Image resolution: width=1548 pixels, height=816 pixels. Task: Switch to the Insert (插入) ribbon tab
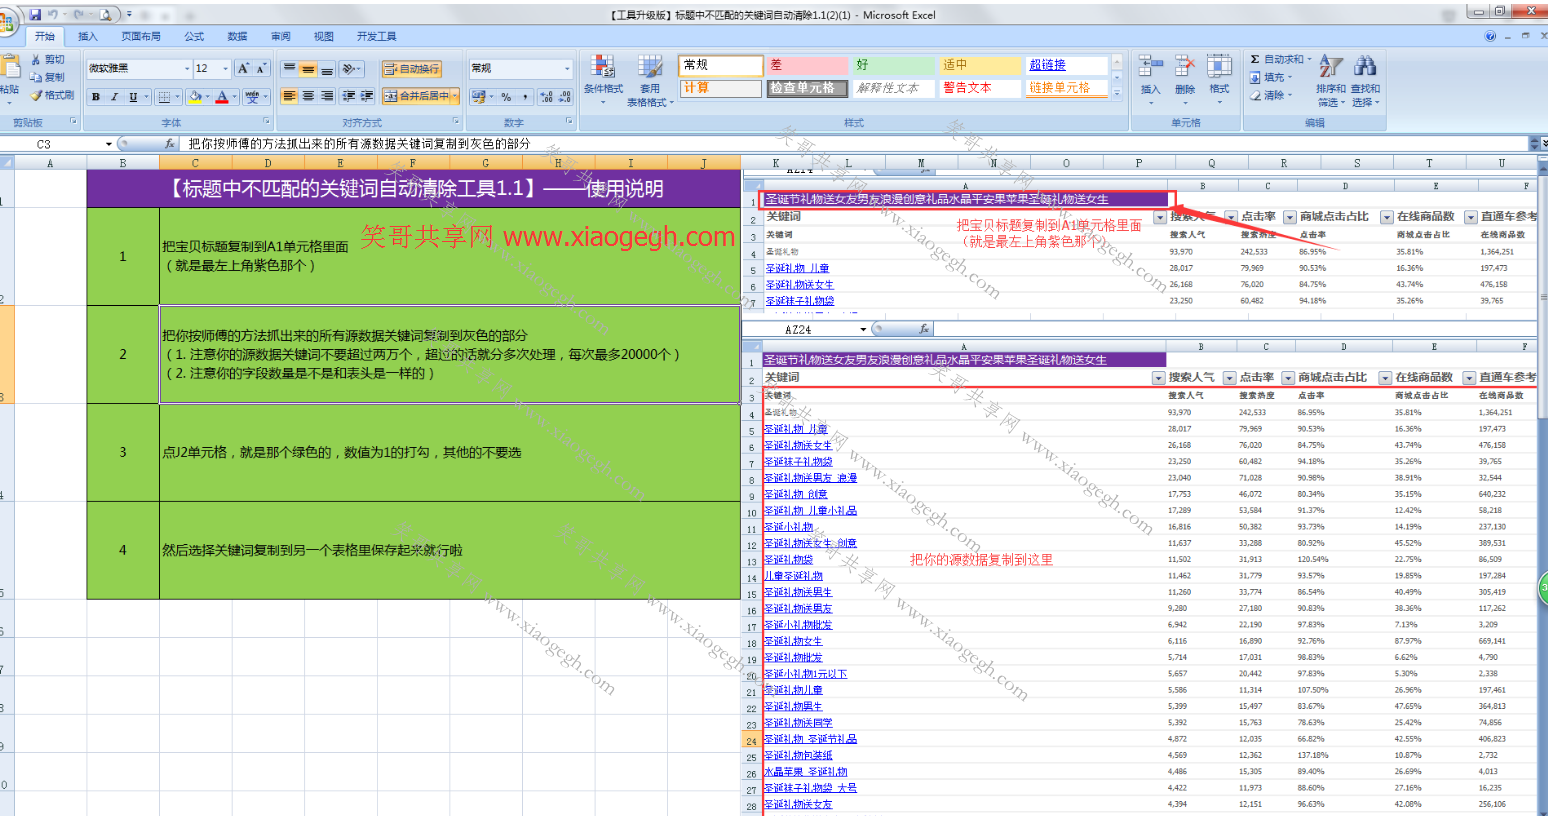pos(88,36)
